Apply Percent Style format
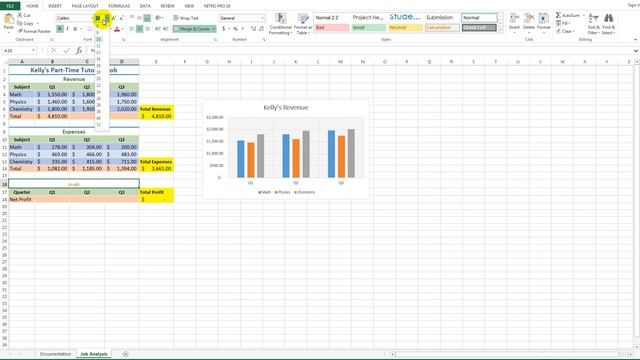The image size is (640, 360). click(x=236, y=29)
